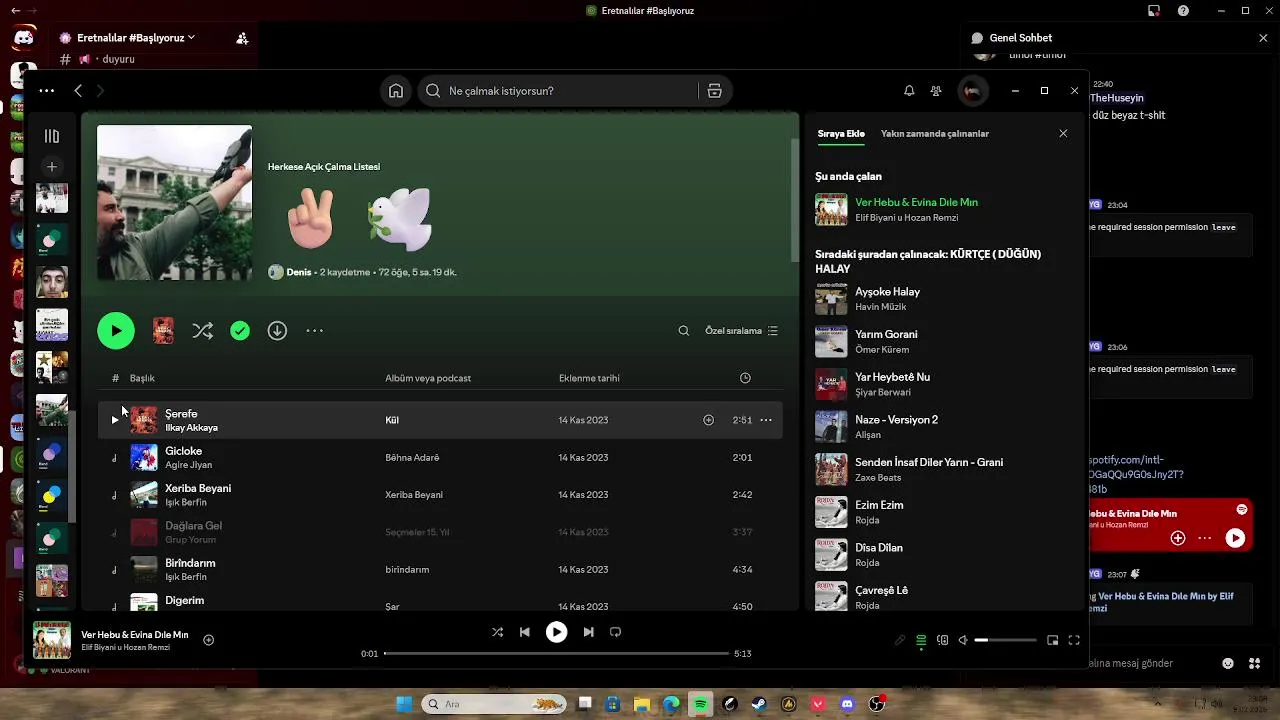Add Şerefe to liked songs
The width and height of the screenshot is (1280, 720).
(708, 420)
